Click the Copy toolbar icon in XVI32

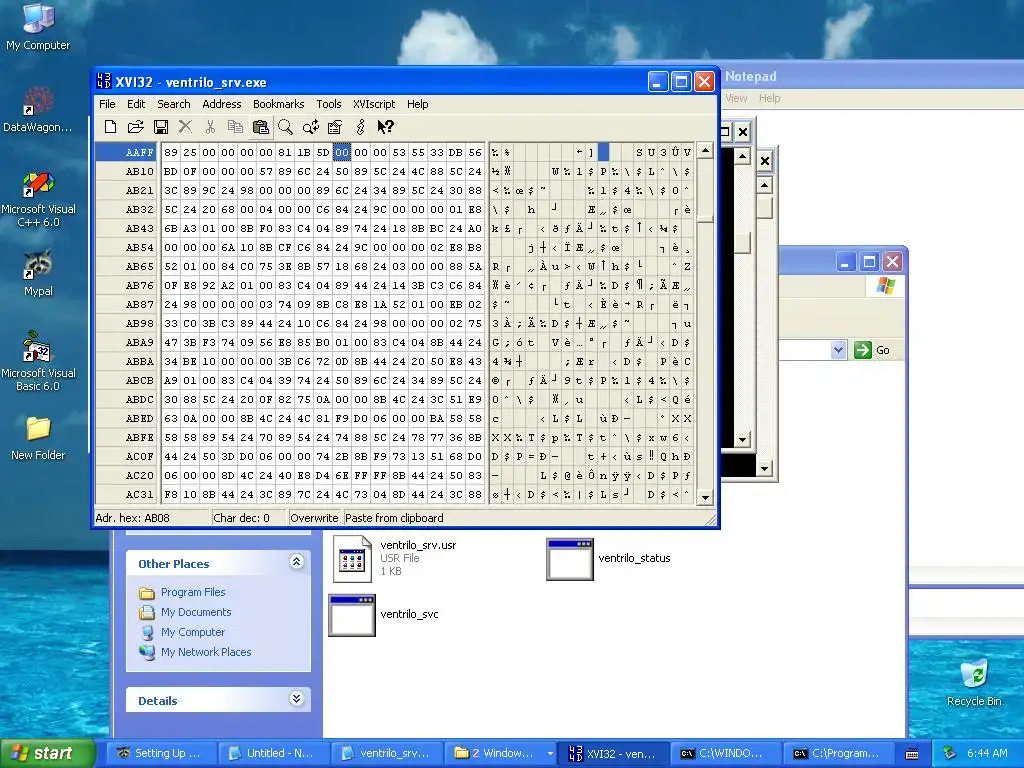coord(235,127)
